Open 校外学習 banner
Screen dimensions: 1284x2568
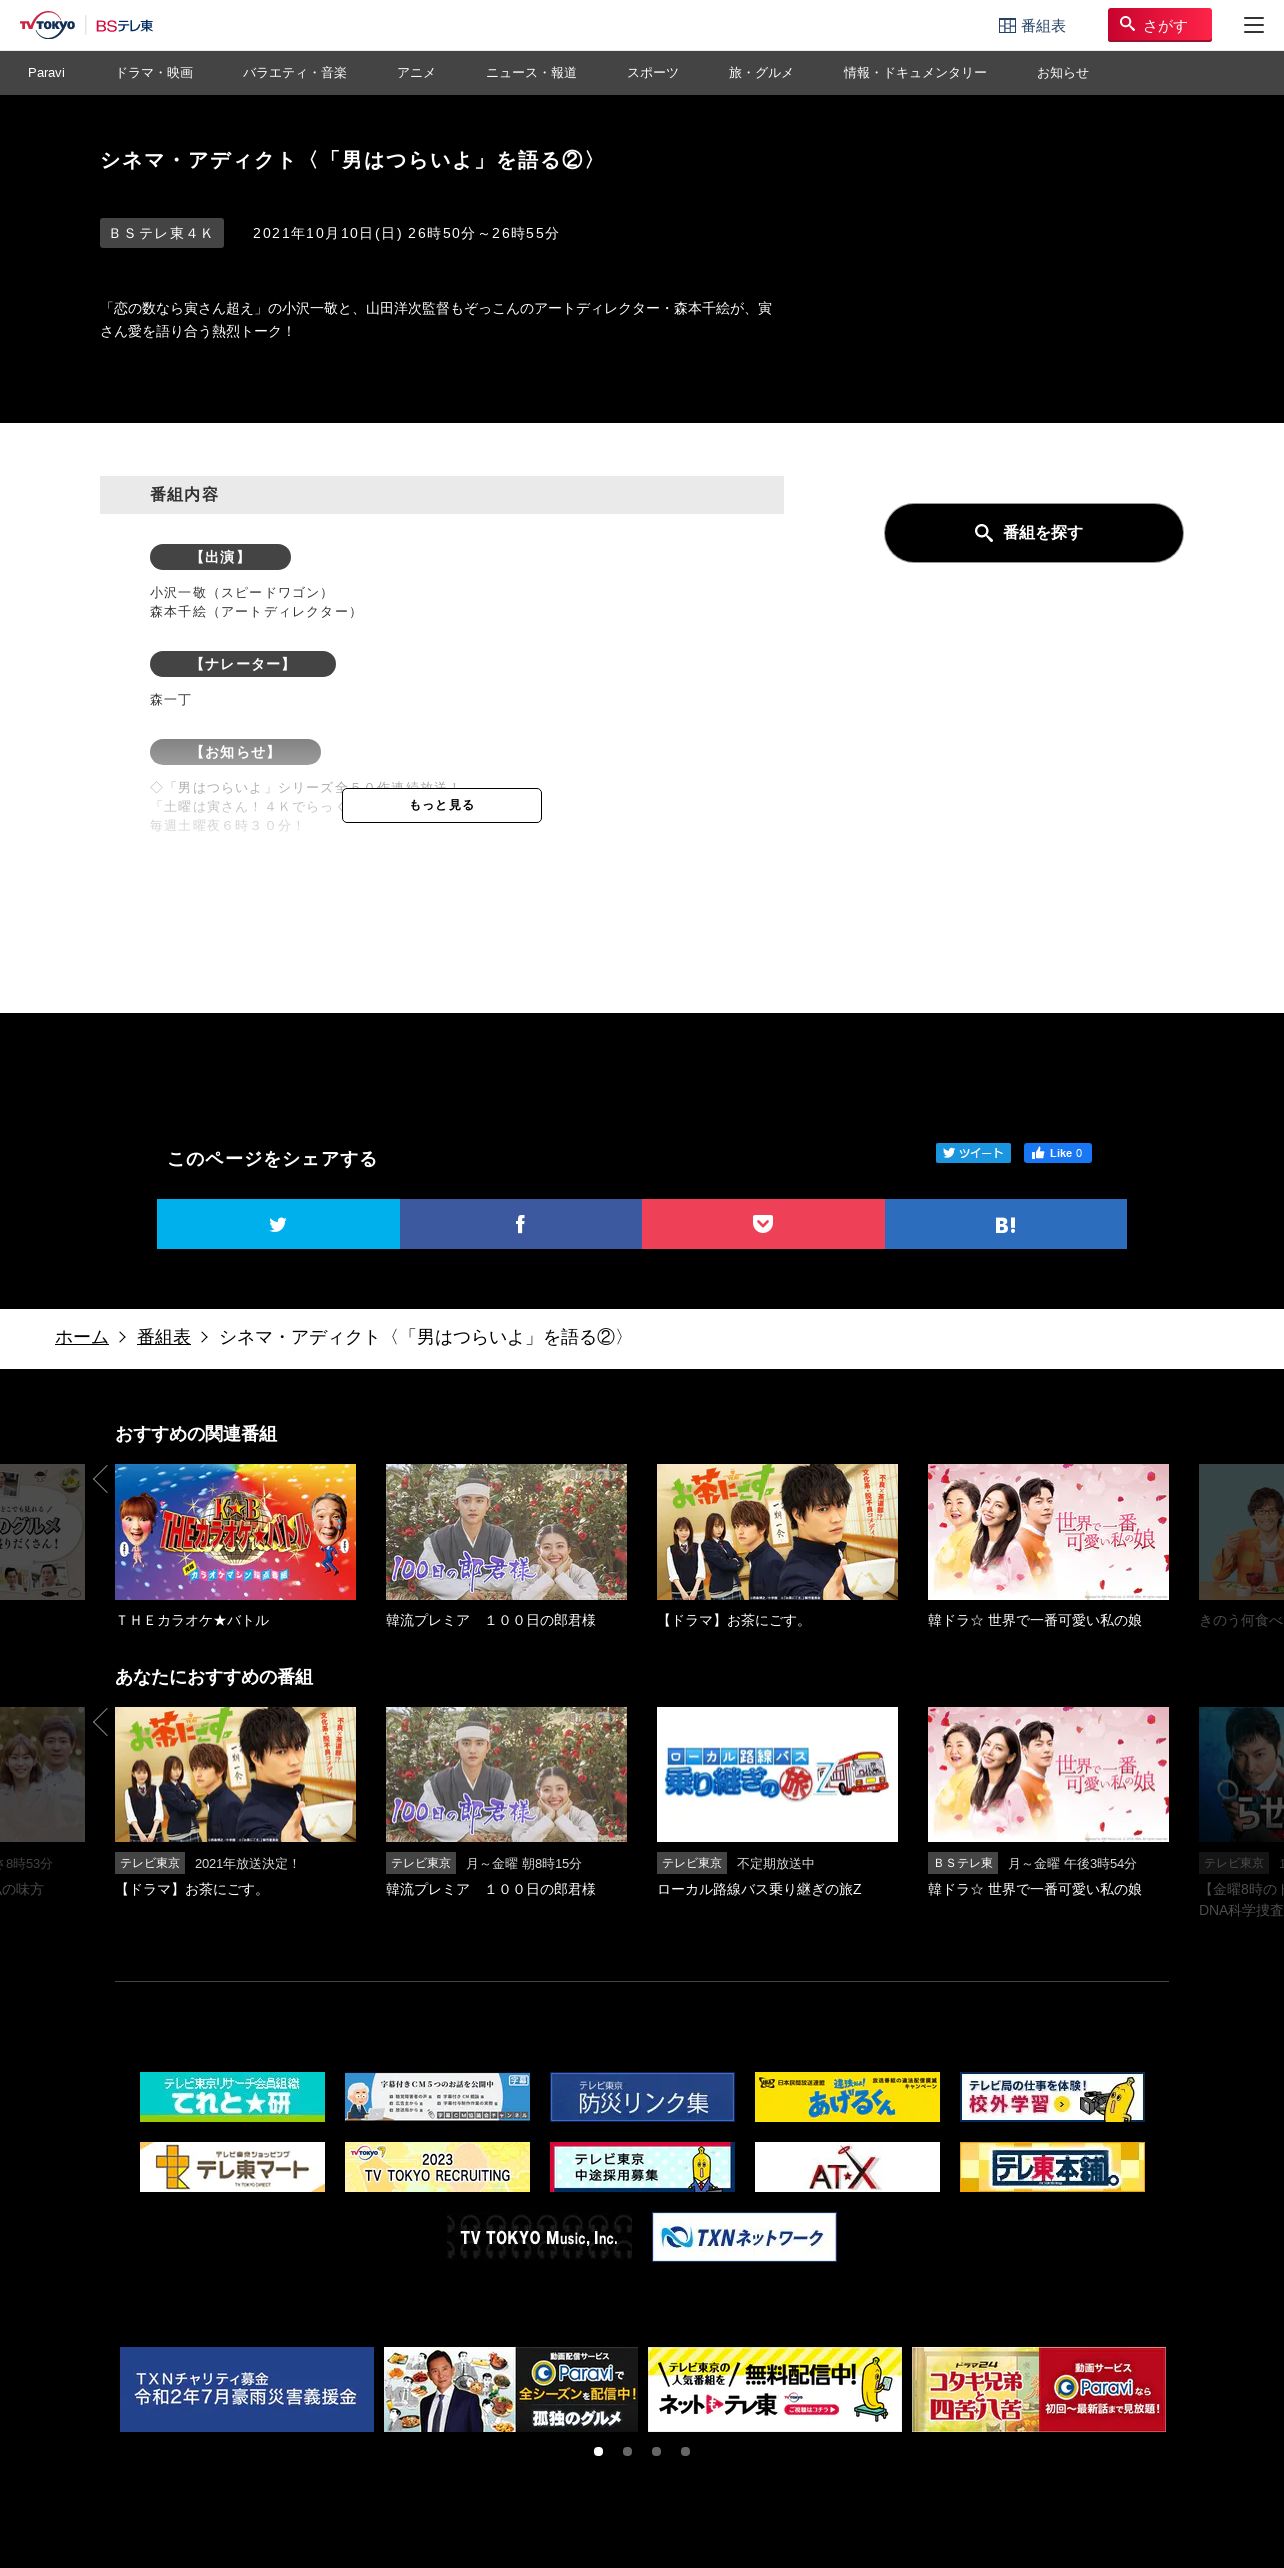pyautogui.click(x=1052, y=2097)
